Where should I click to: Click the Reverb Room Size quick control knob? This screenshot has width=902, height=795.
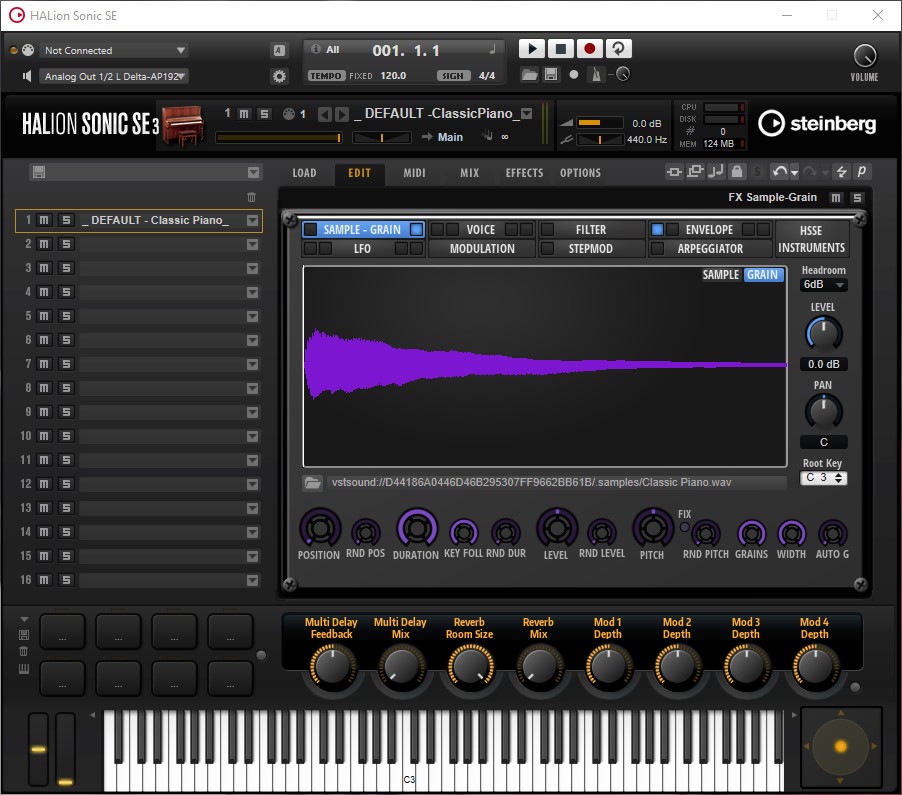470,667
